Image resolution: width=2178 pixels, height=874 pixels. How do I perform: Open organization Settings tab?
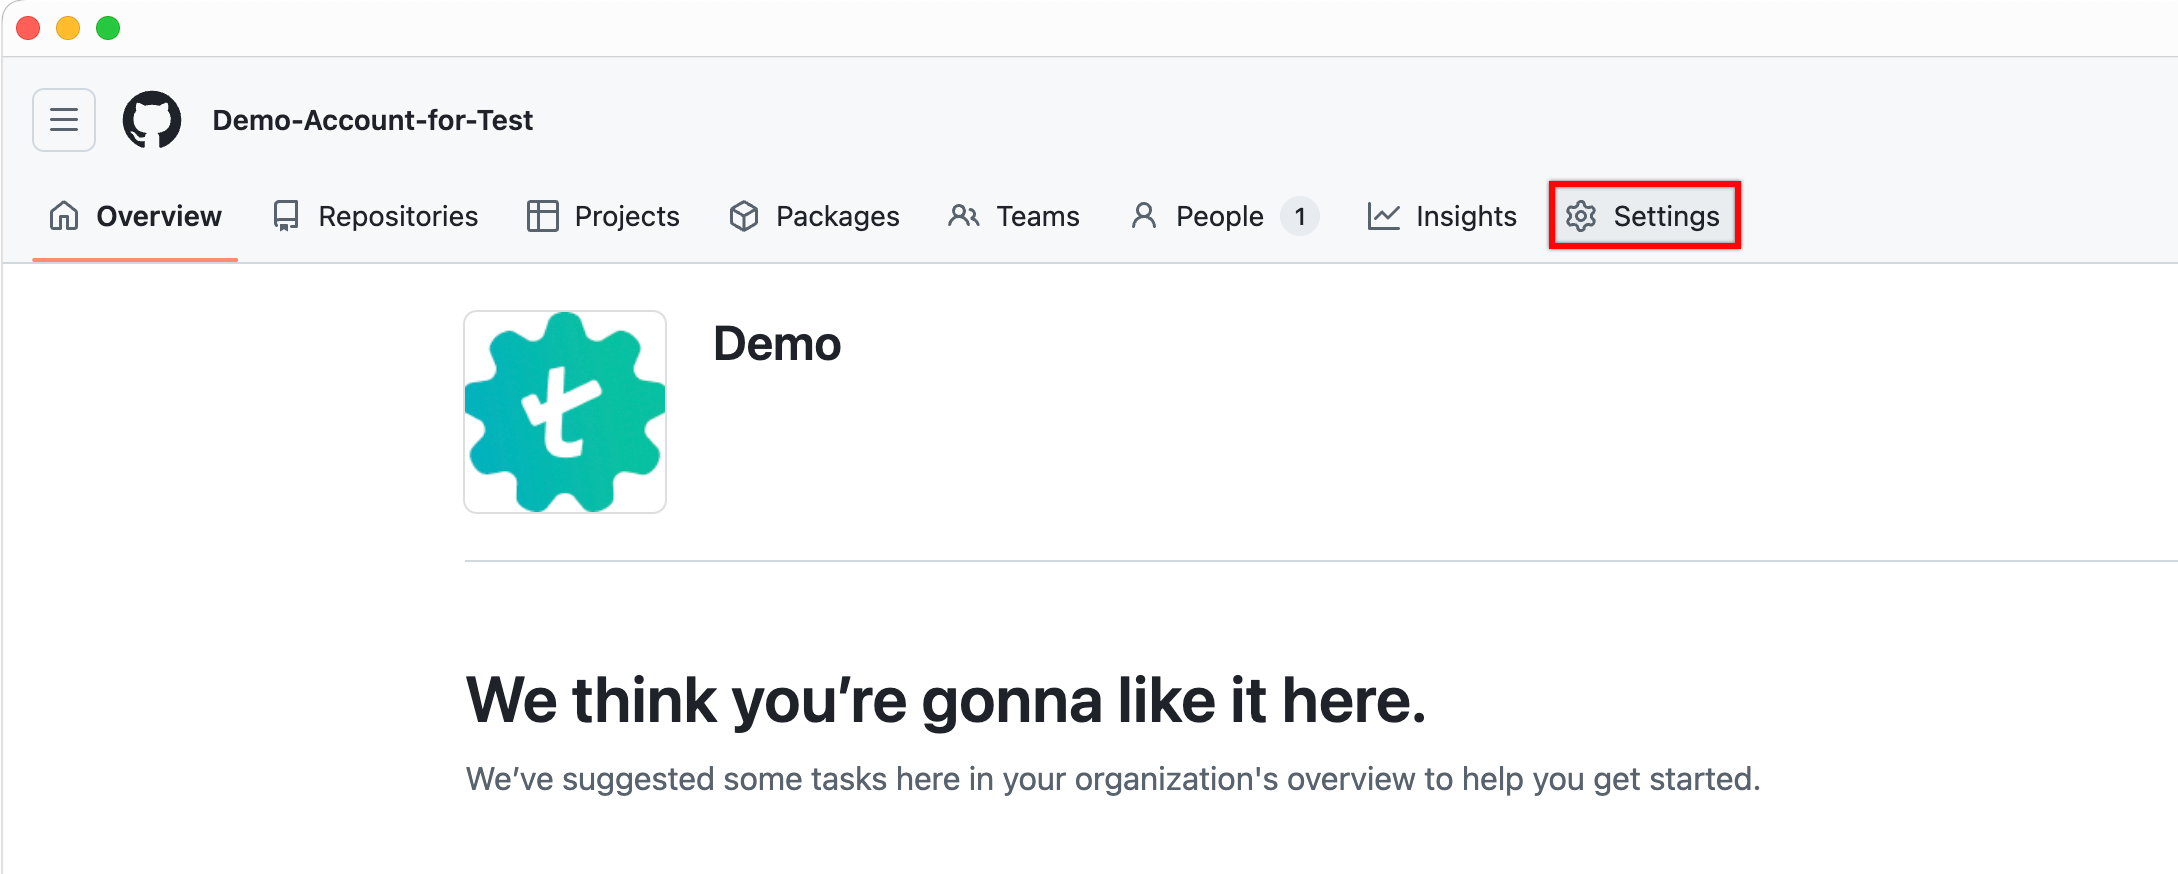pyautogui.click(x=1644, y=216)
